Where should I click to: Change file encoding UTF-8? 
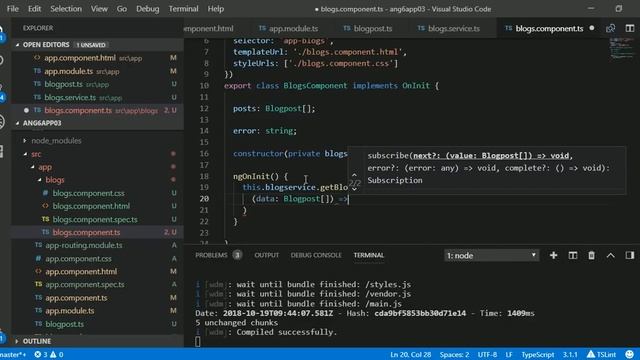[x=487, y=354]
